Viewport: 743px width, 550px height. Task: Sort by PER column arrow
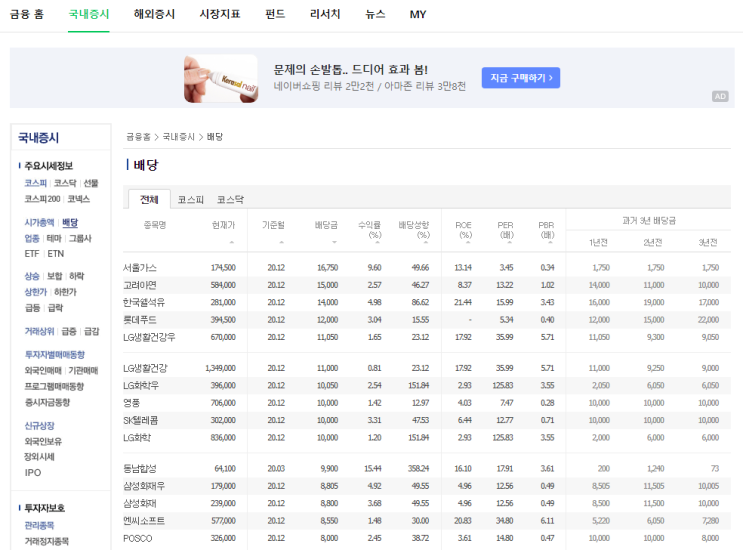tap(509, 242)
